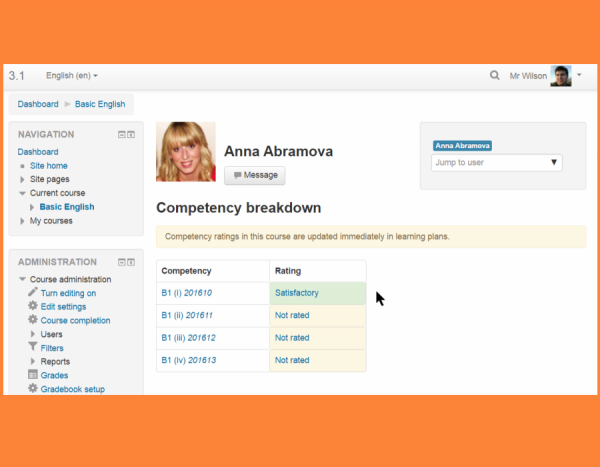This screenshot has height=467, width=600.
Task: Click the gear icon beside Gradebook setup
Action: coord(32,388)
